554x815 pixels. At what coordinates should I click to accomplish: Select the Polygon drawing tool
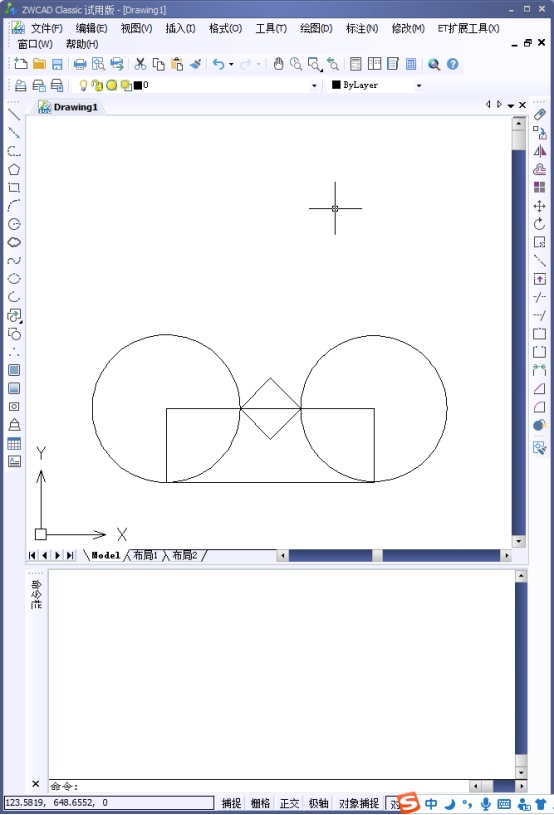[14, 169]
